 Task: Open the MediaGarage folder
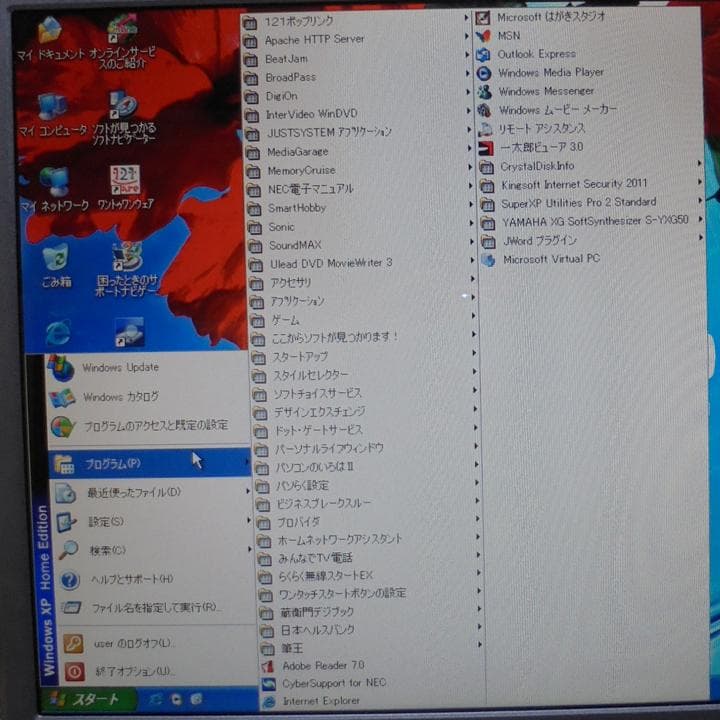(x=359, y=152)
